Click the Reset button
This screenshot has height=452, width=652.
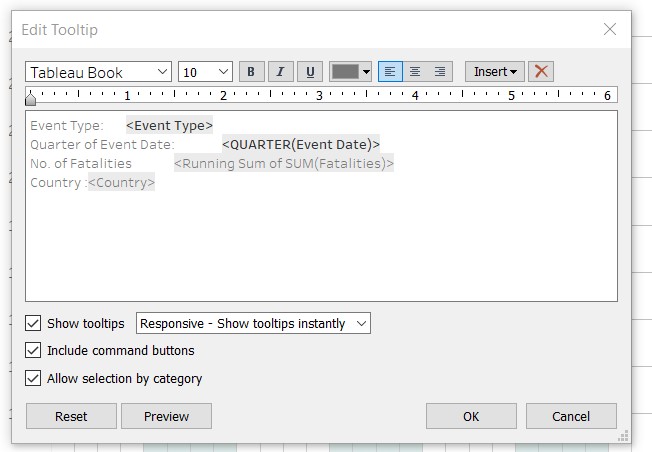pos(71,416)
